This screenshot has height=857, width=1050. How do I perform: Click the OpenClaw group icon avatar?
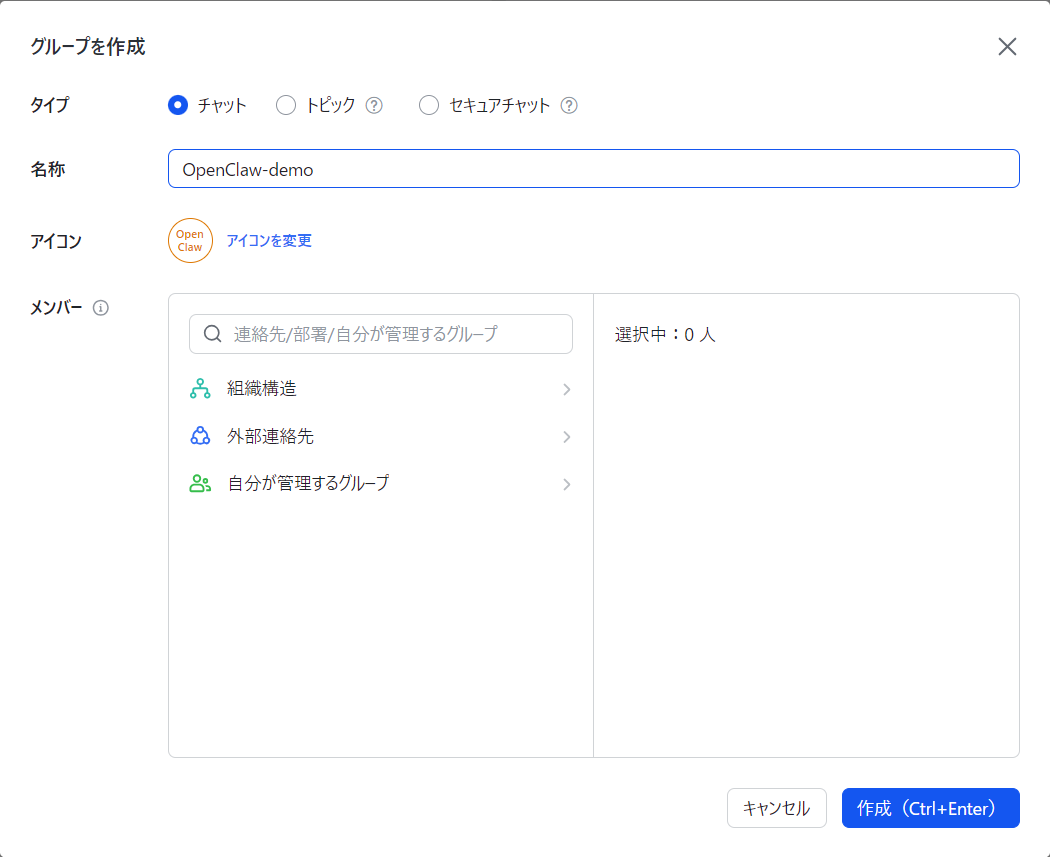click(x=190, y=240)
